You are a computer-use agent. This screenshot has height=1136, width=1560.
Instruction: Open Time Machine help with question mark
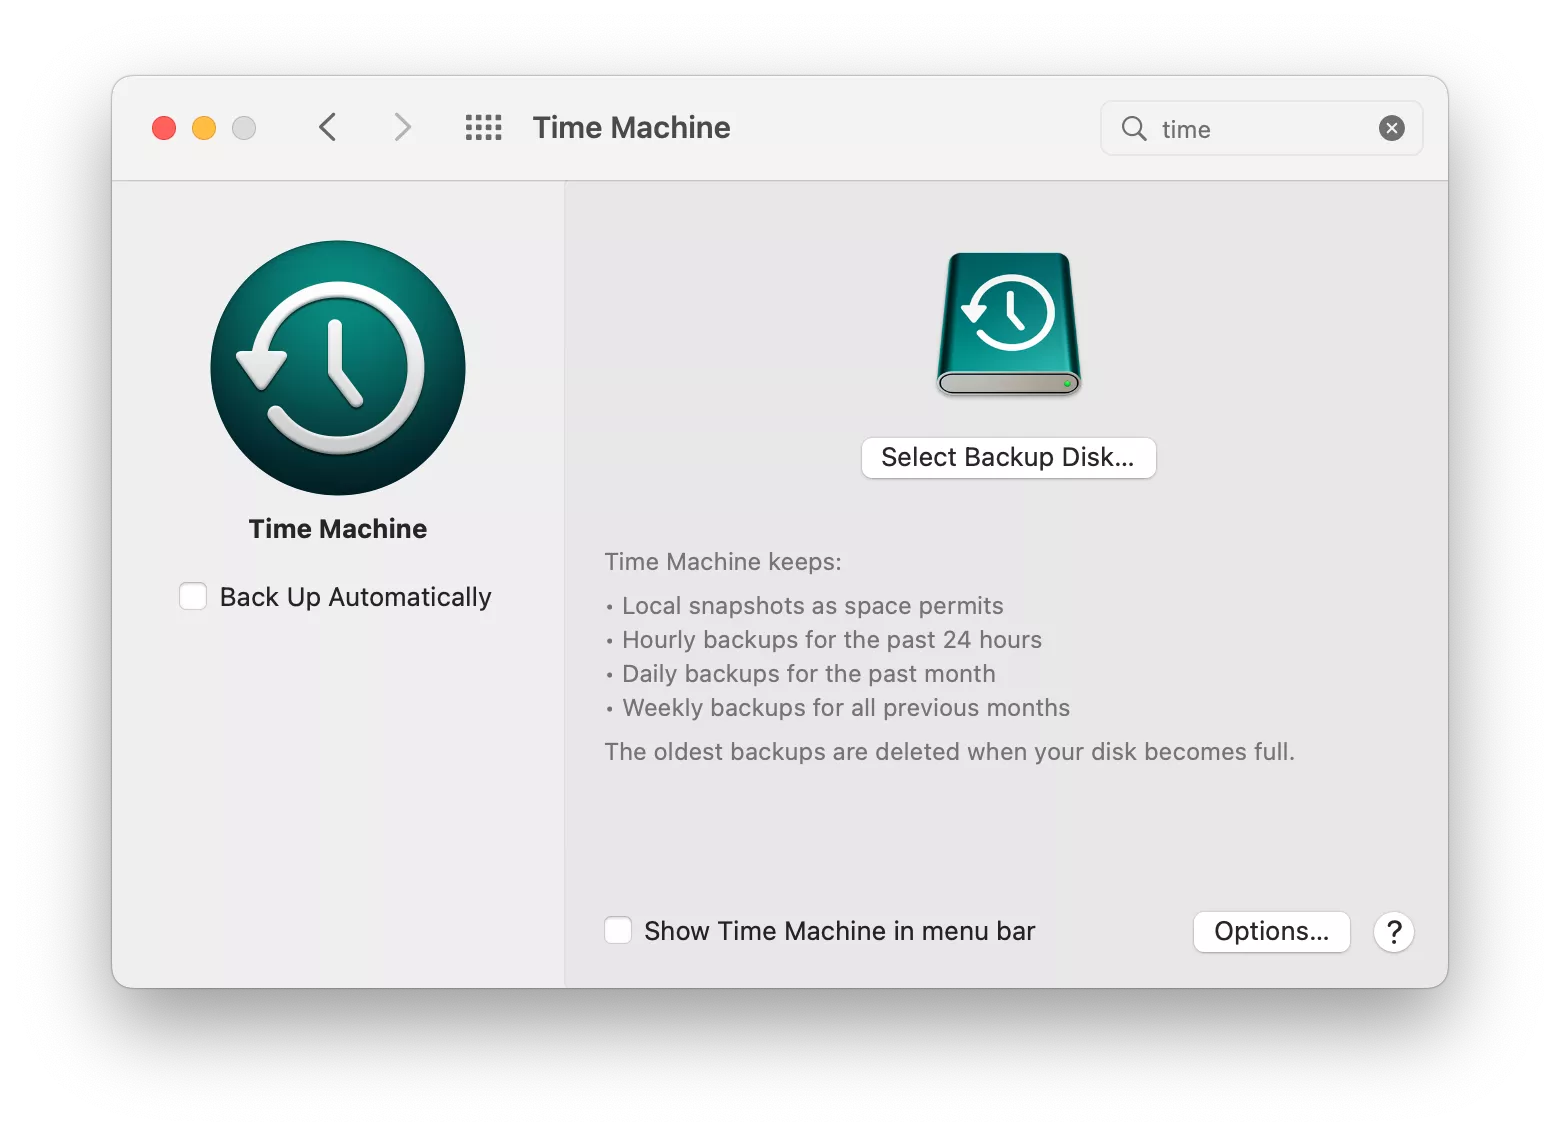1394,931
